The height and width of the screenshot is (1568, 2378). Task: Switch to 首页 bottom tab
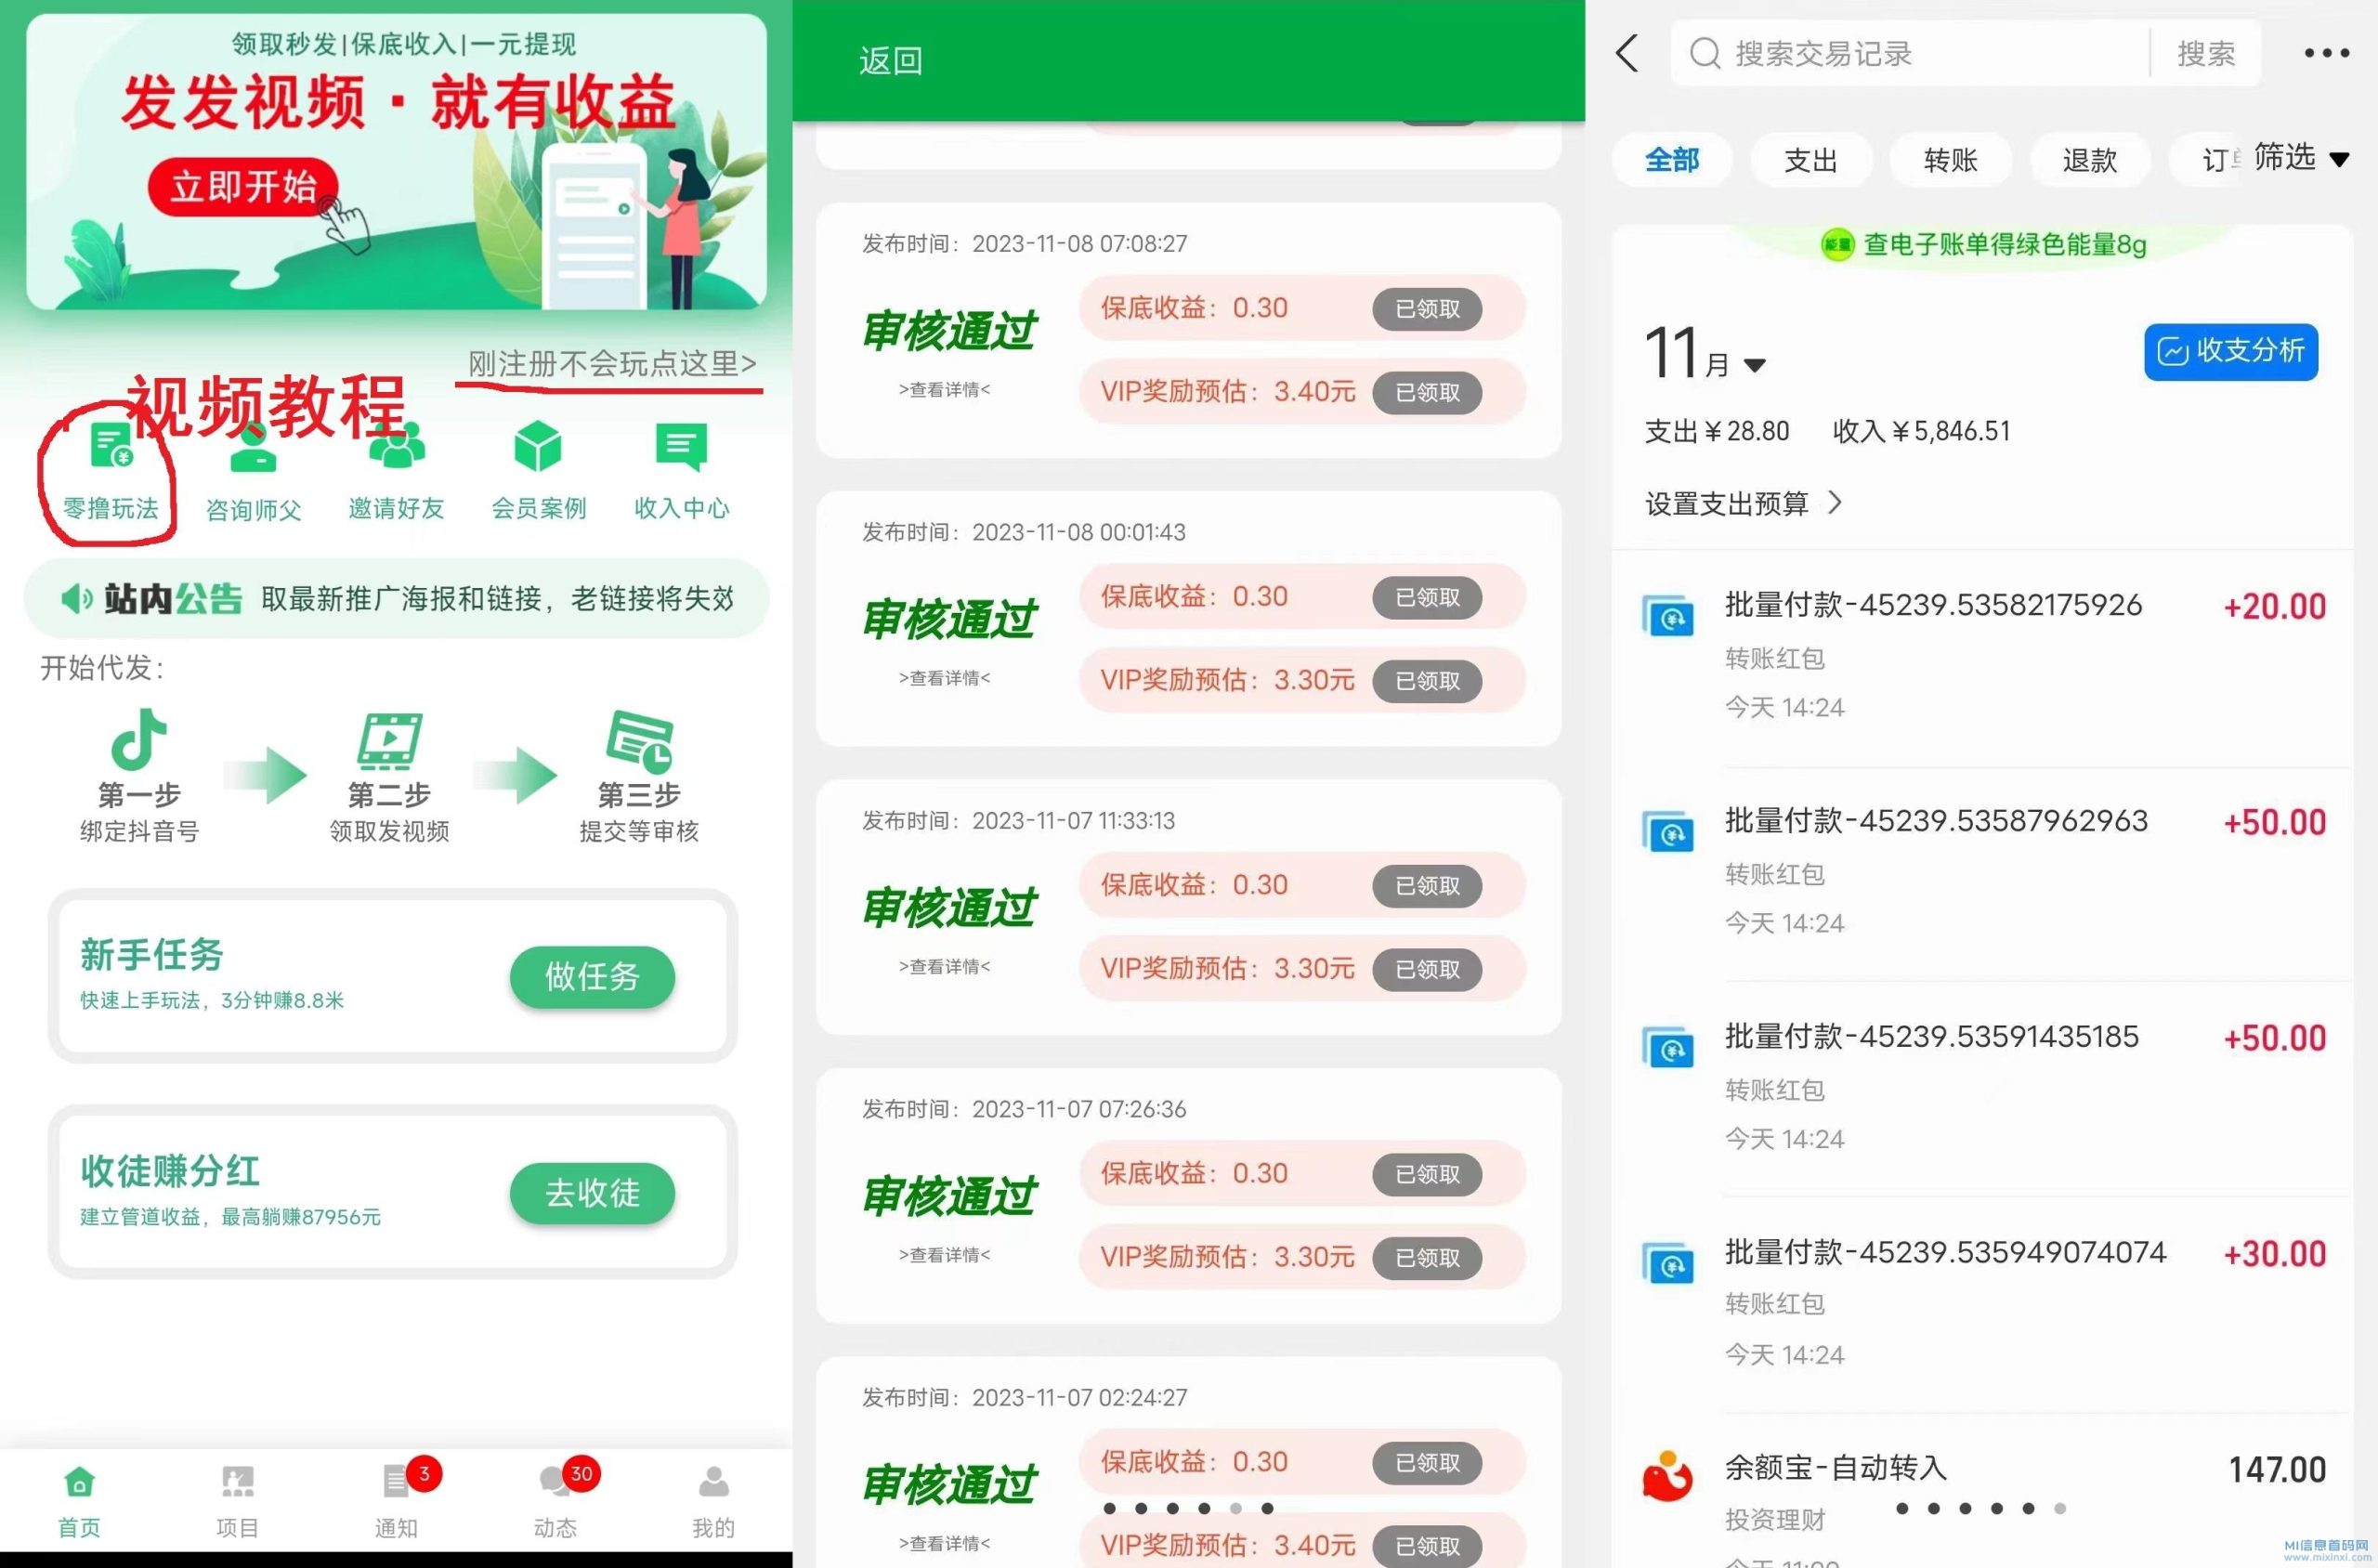pos(79,1501)
